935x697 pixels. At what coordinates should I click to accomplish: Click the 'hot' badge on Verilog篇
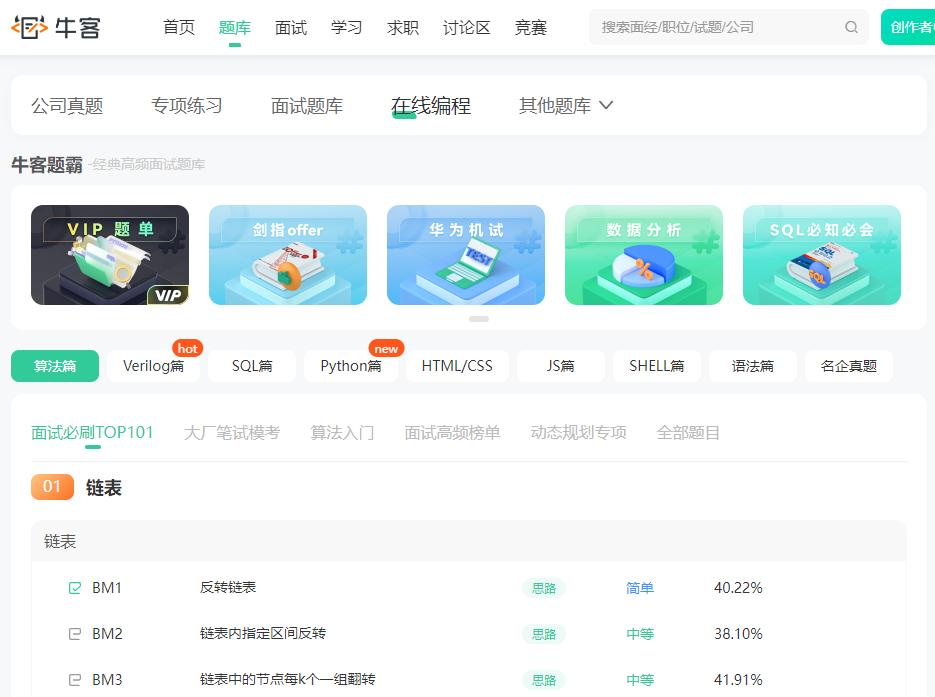(187, 350)
